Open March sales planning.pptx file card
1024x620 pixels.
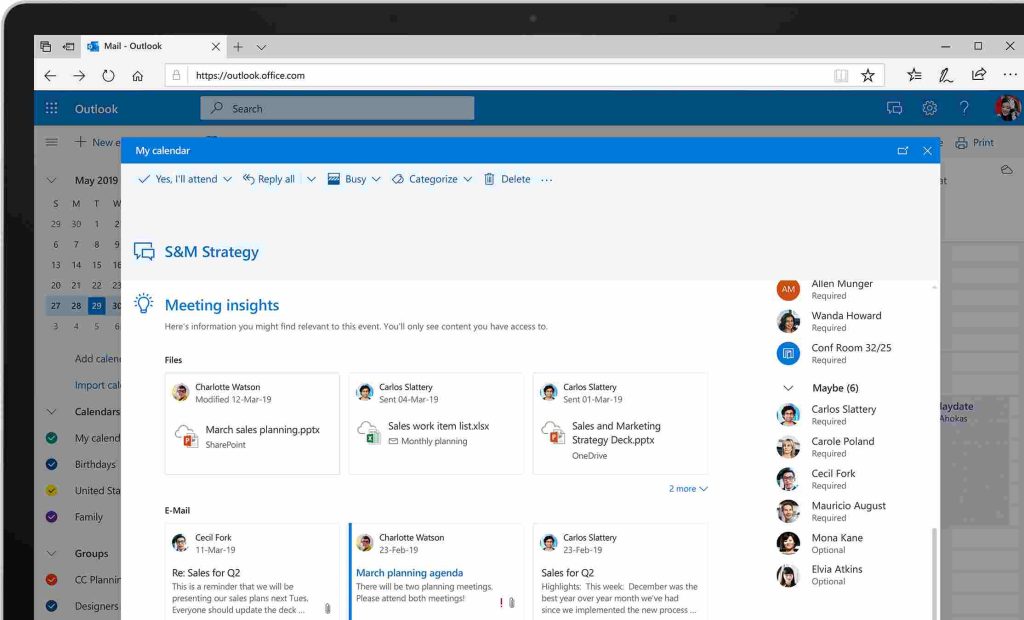pos(252,423)
